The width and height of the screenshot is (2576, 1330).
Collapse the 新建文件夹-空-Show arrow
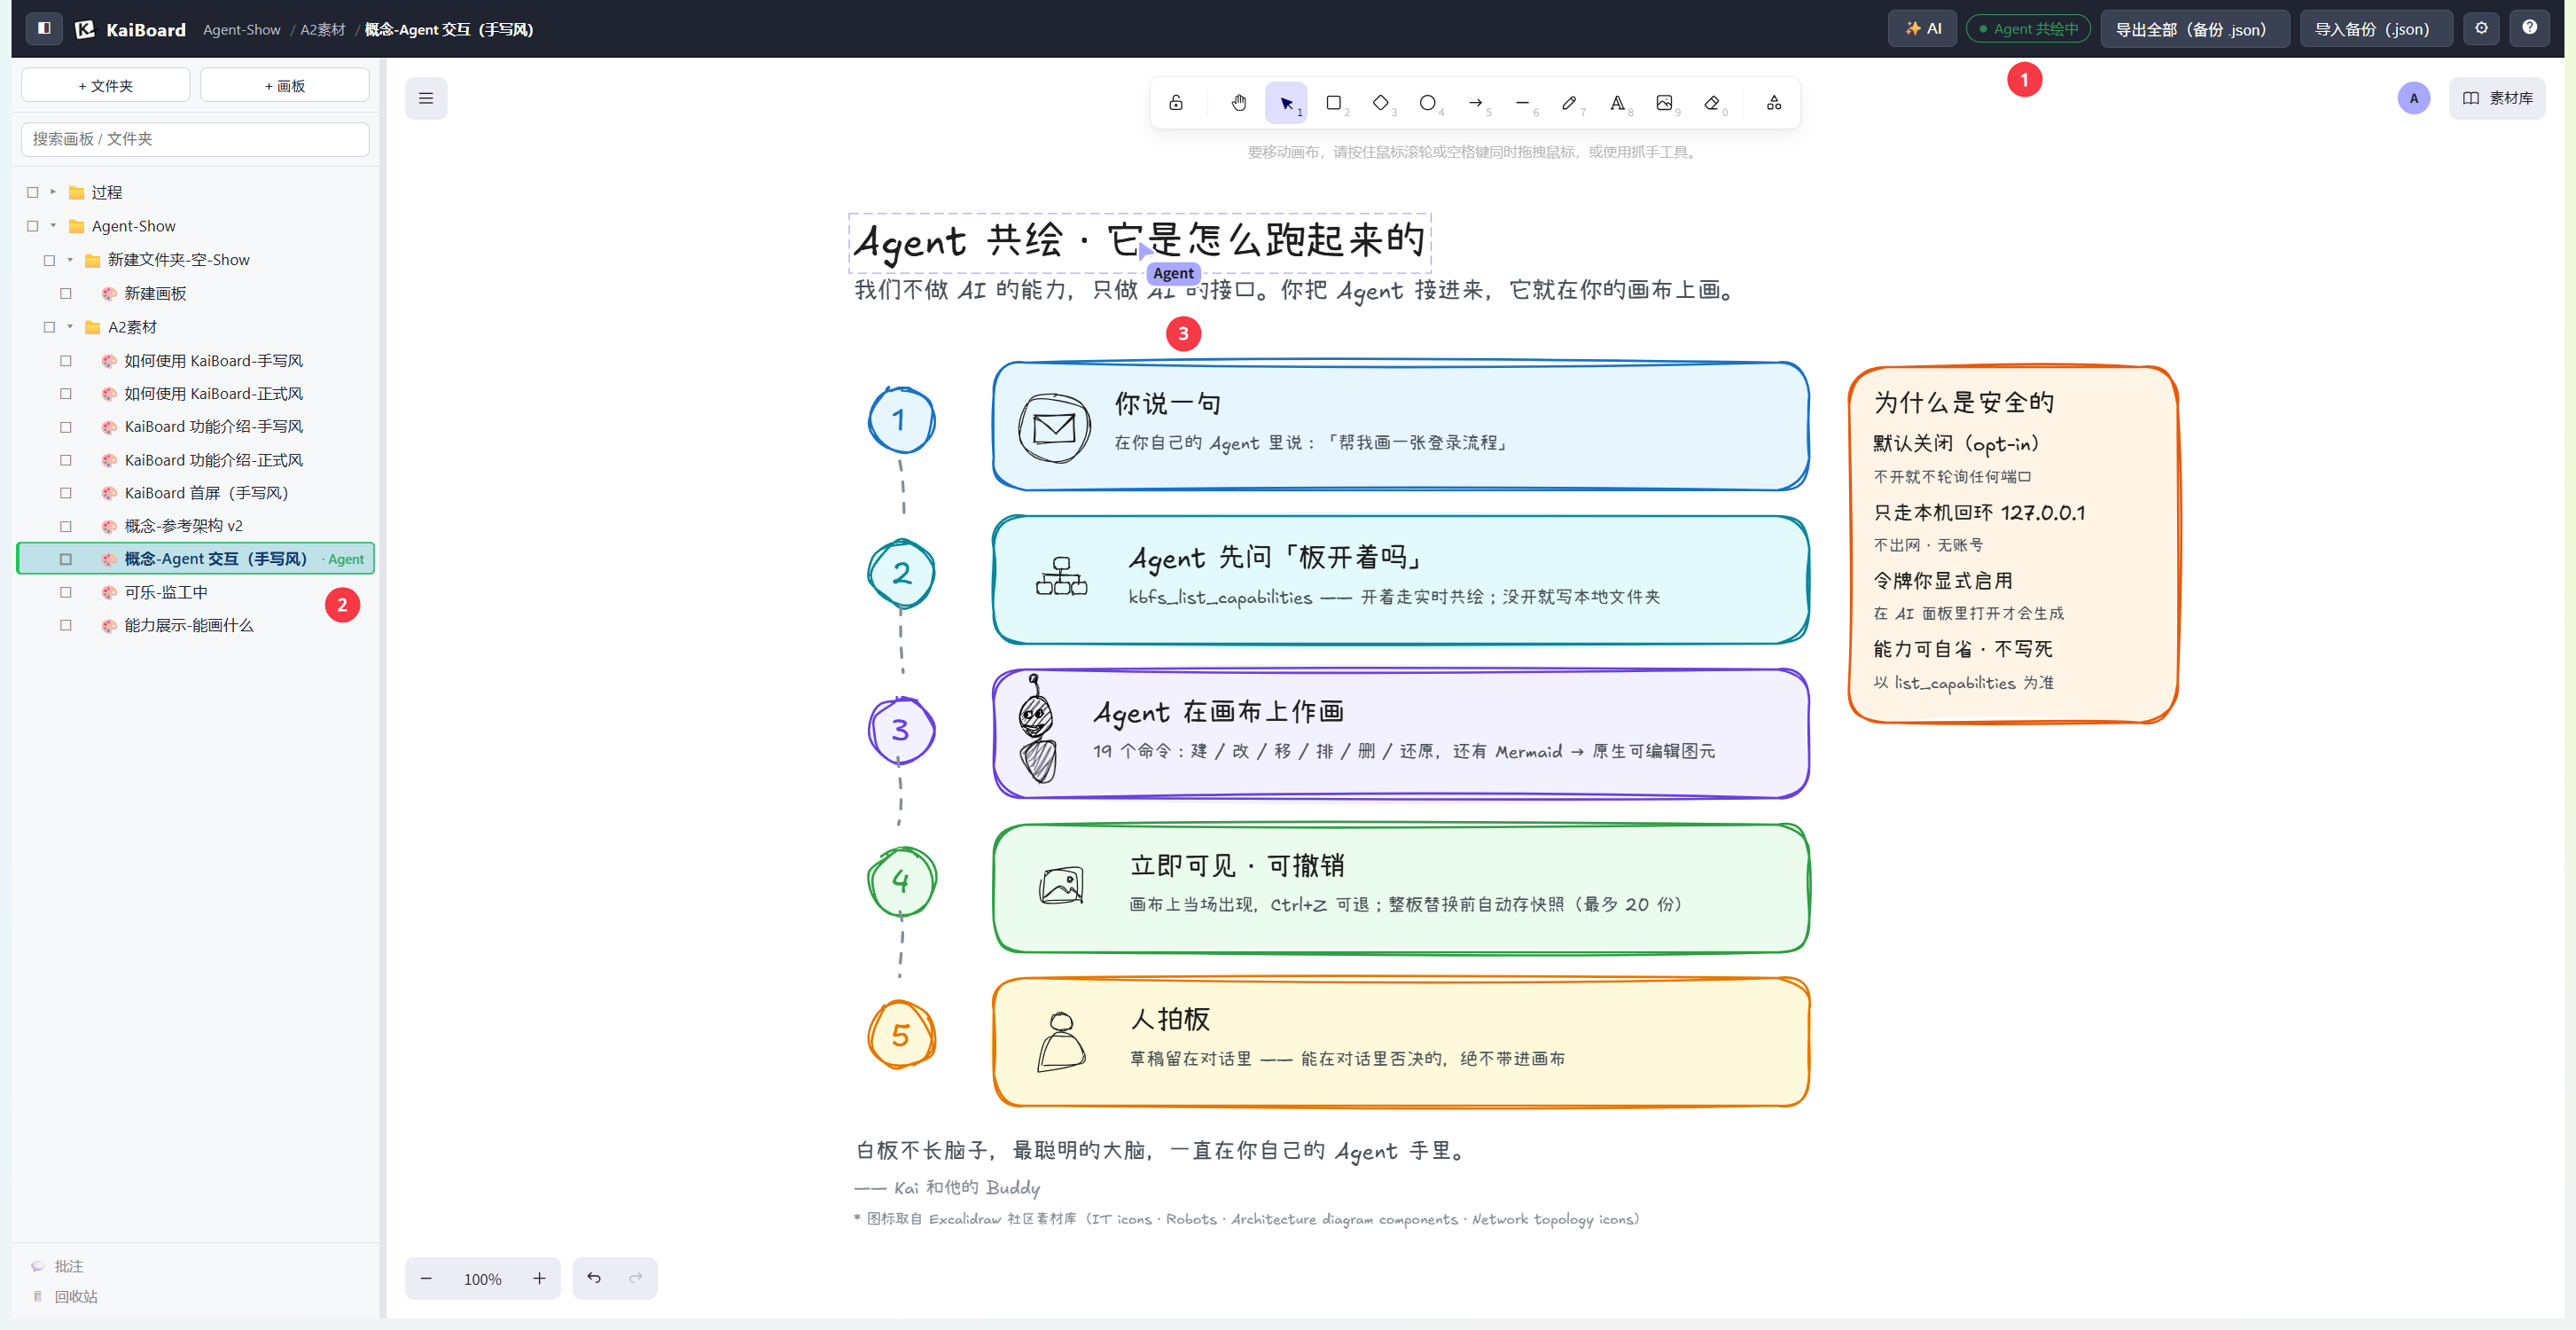pyautogui.click(x=70, y=260)
